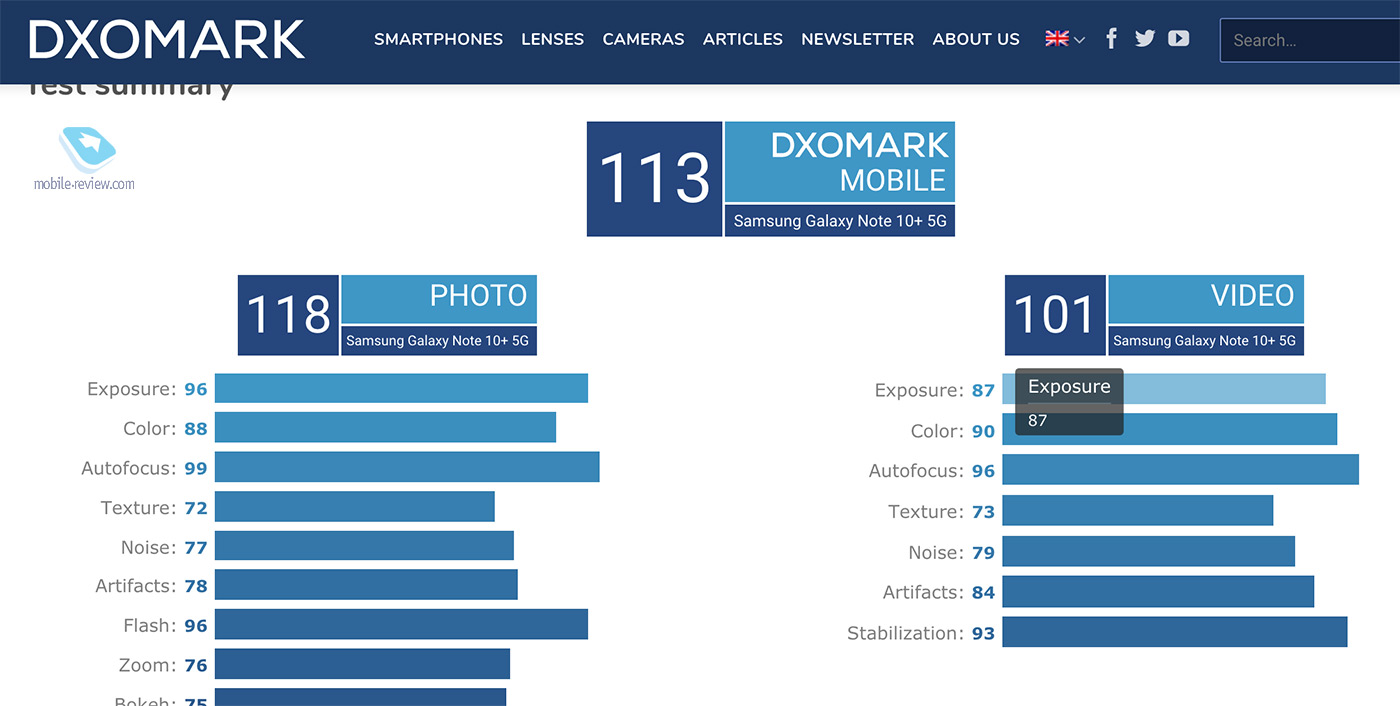Click the Video Texture 73 bar
The height and width of the screenshot is (706, 1400).
1138,511
